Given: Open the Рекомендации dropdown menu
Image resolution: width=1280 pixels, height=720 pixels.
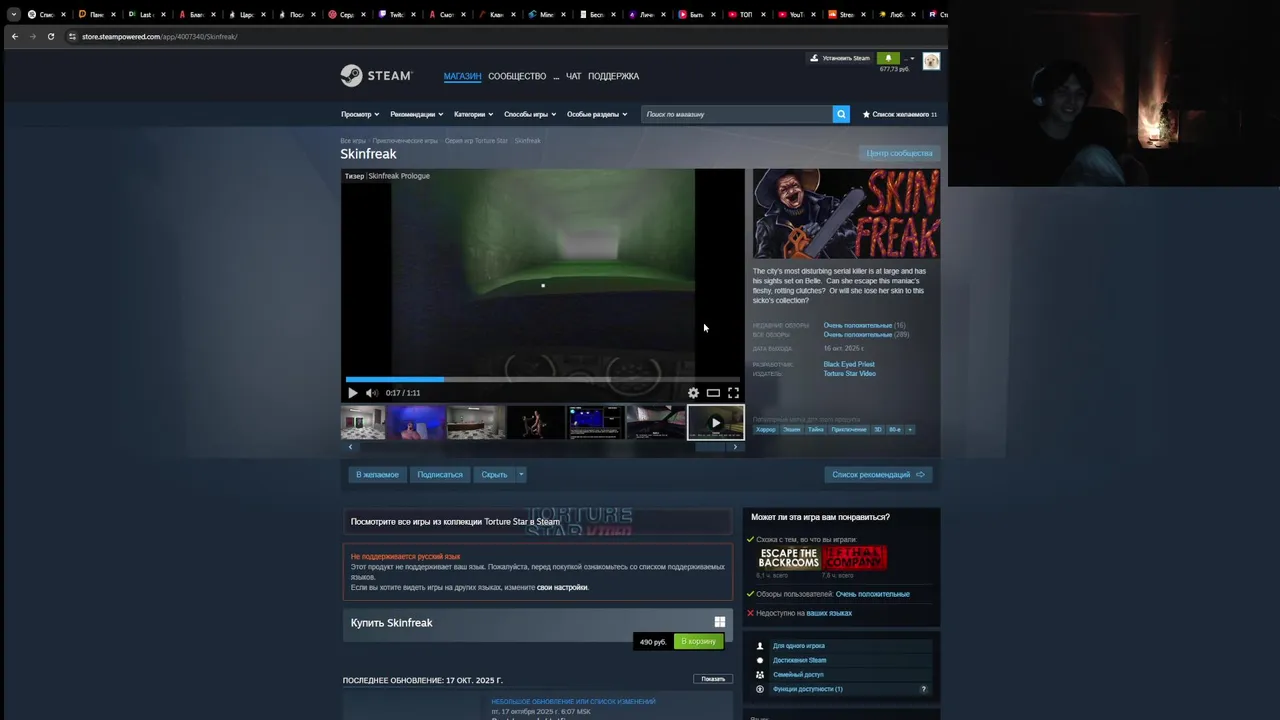Looking at the screenshot, I should point(416,114).
